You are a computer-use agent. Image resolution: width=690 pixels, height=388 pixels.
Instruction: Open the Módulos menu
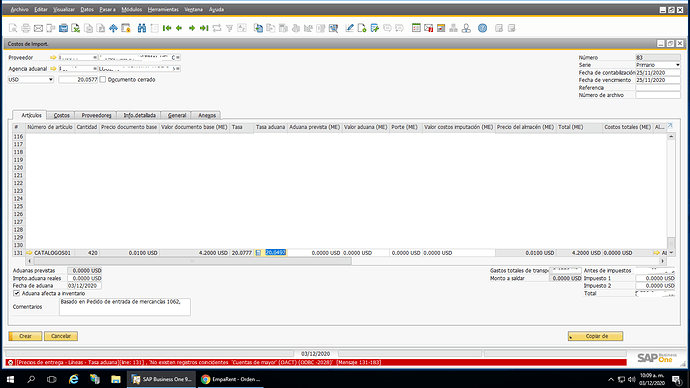132,9
